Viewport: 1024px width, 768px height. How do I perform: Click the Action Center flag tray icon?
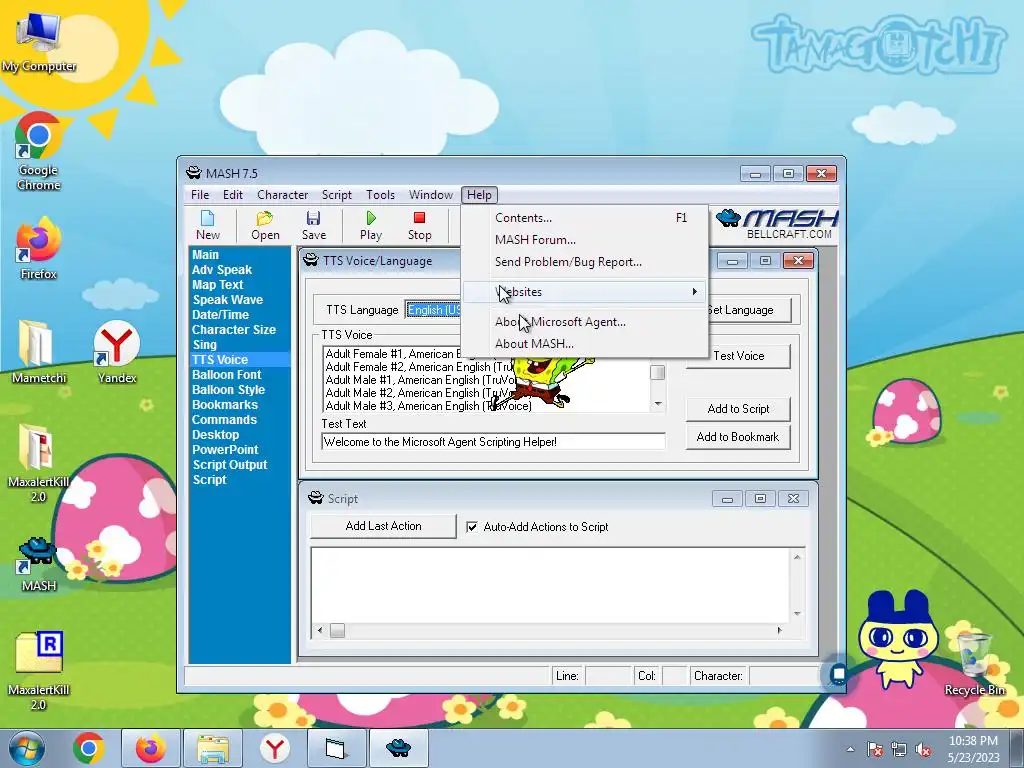click(x=875, y=750)
